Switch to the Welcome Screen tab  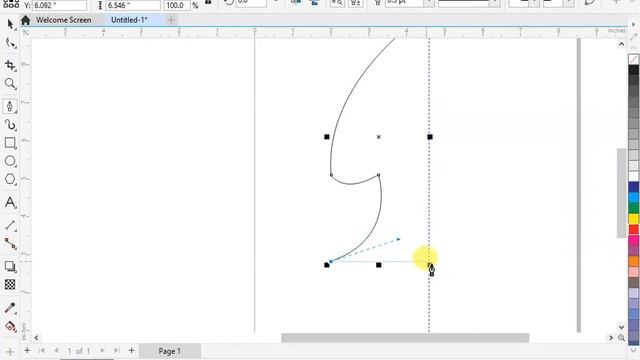click(x=63, y=20)
